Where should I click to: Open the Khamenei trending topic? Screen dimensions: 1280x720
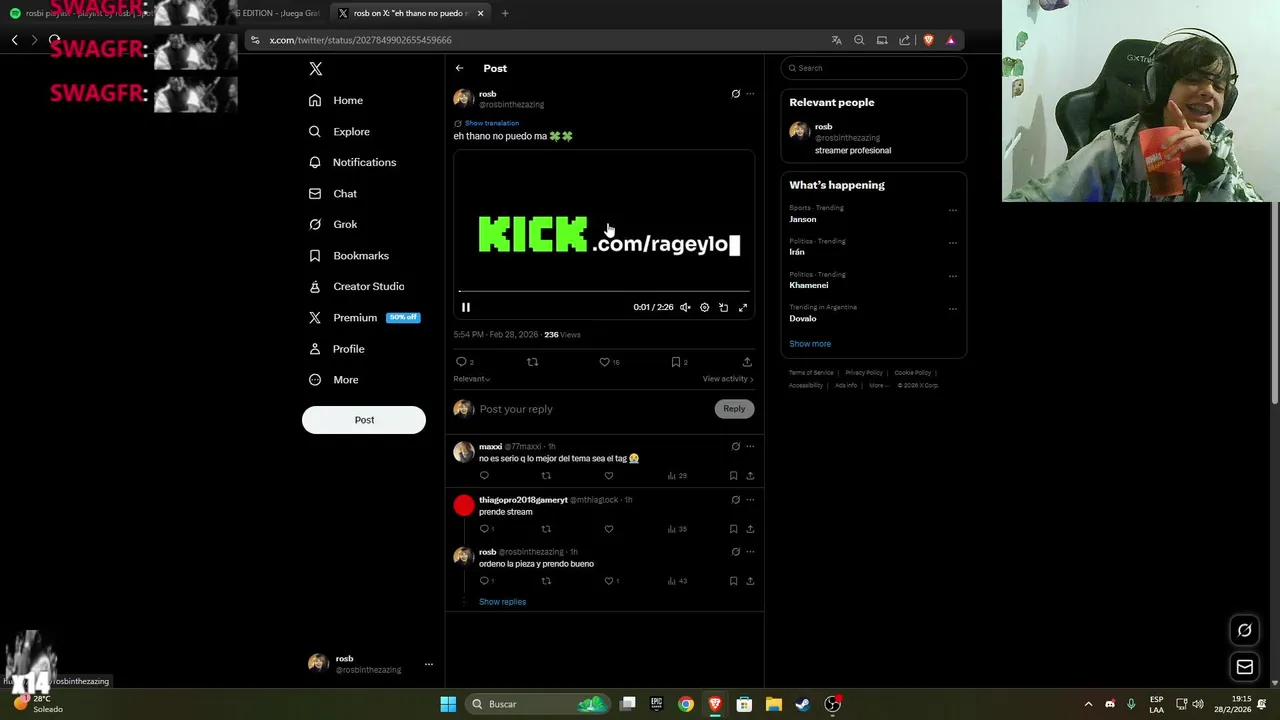tap(809, 286)
